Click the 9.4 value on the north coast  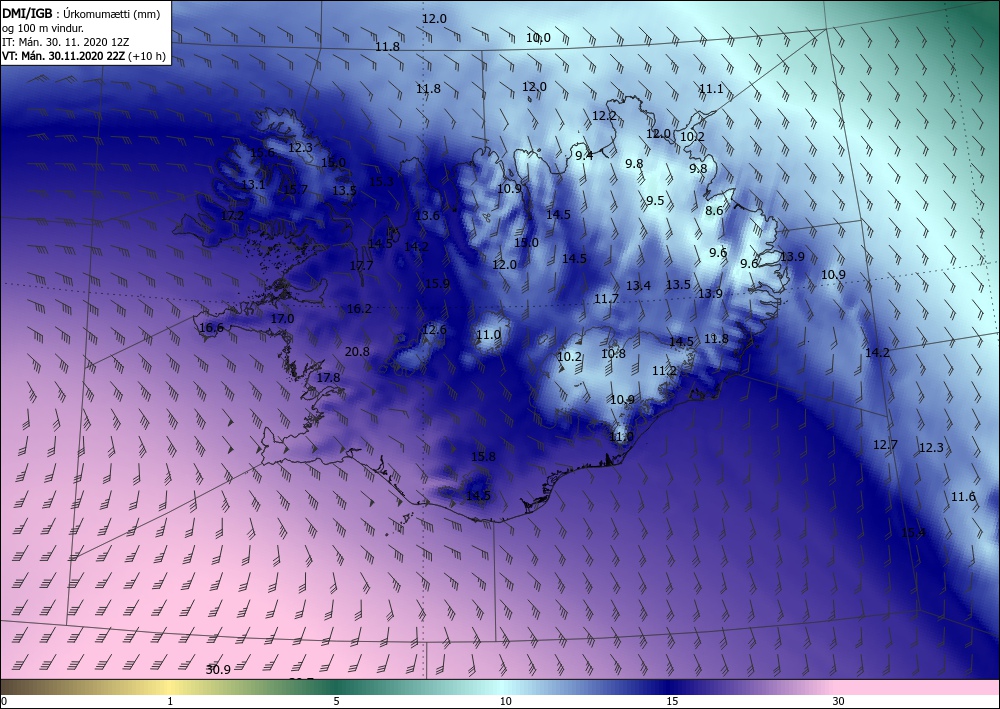coord(584,155)
